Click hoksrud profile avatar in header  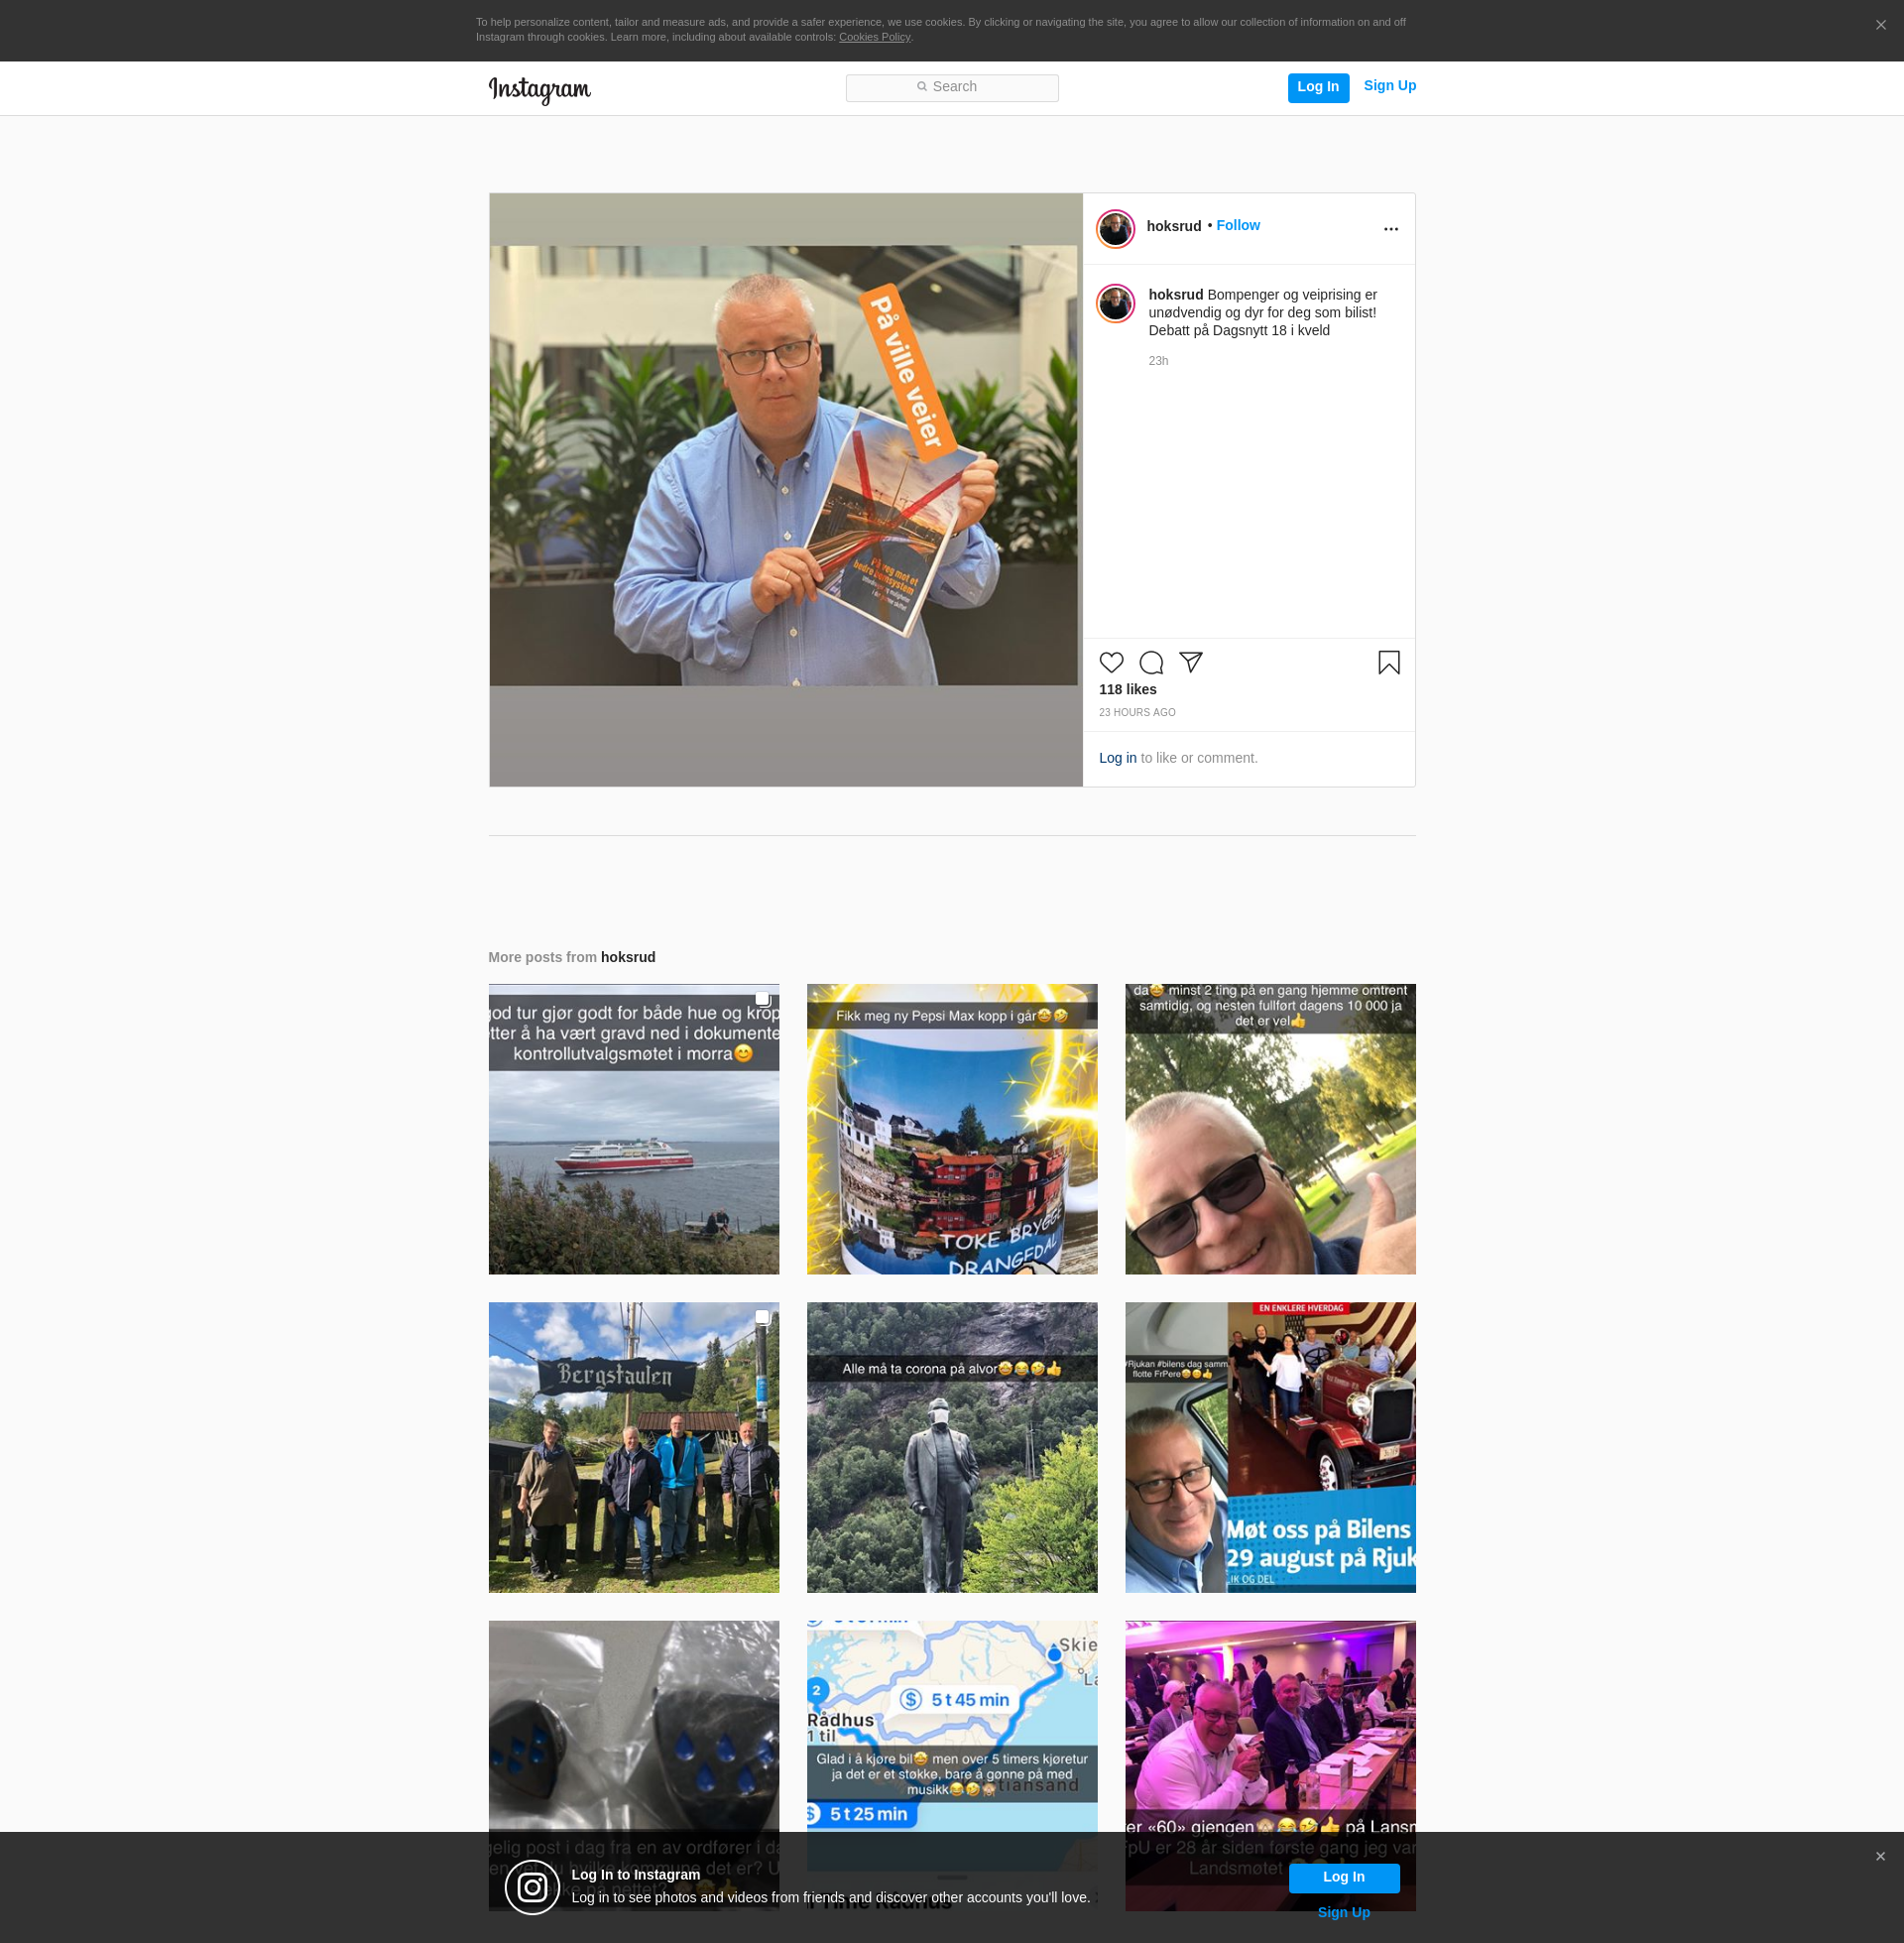point(1115,229)
